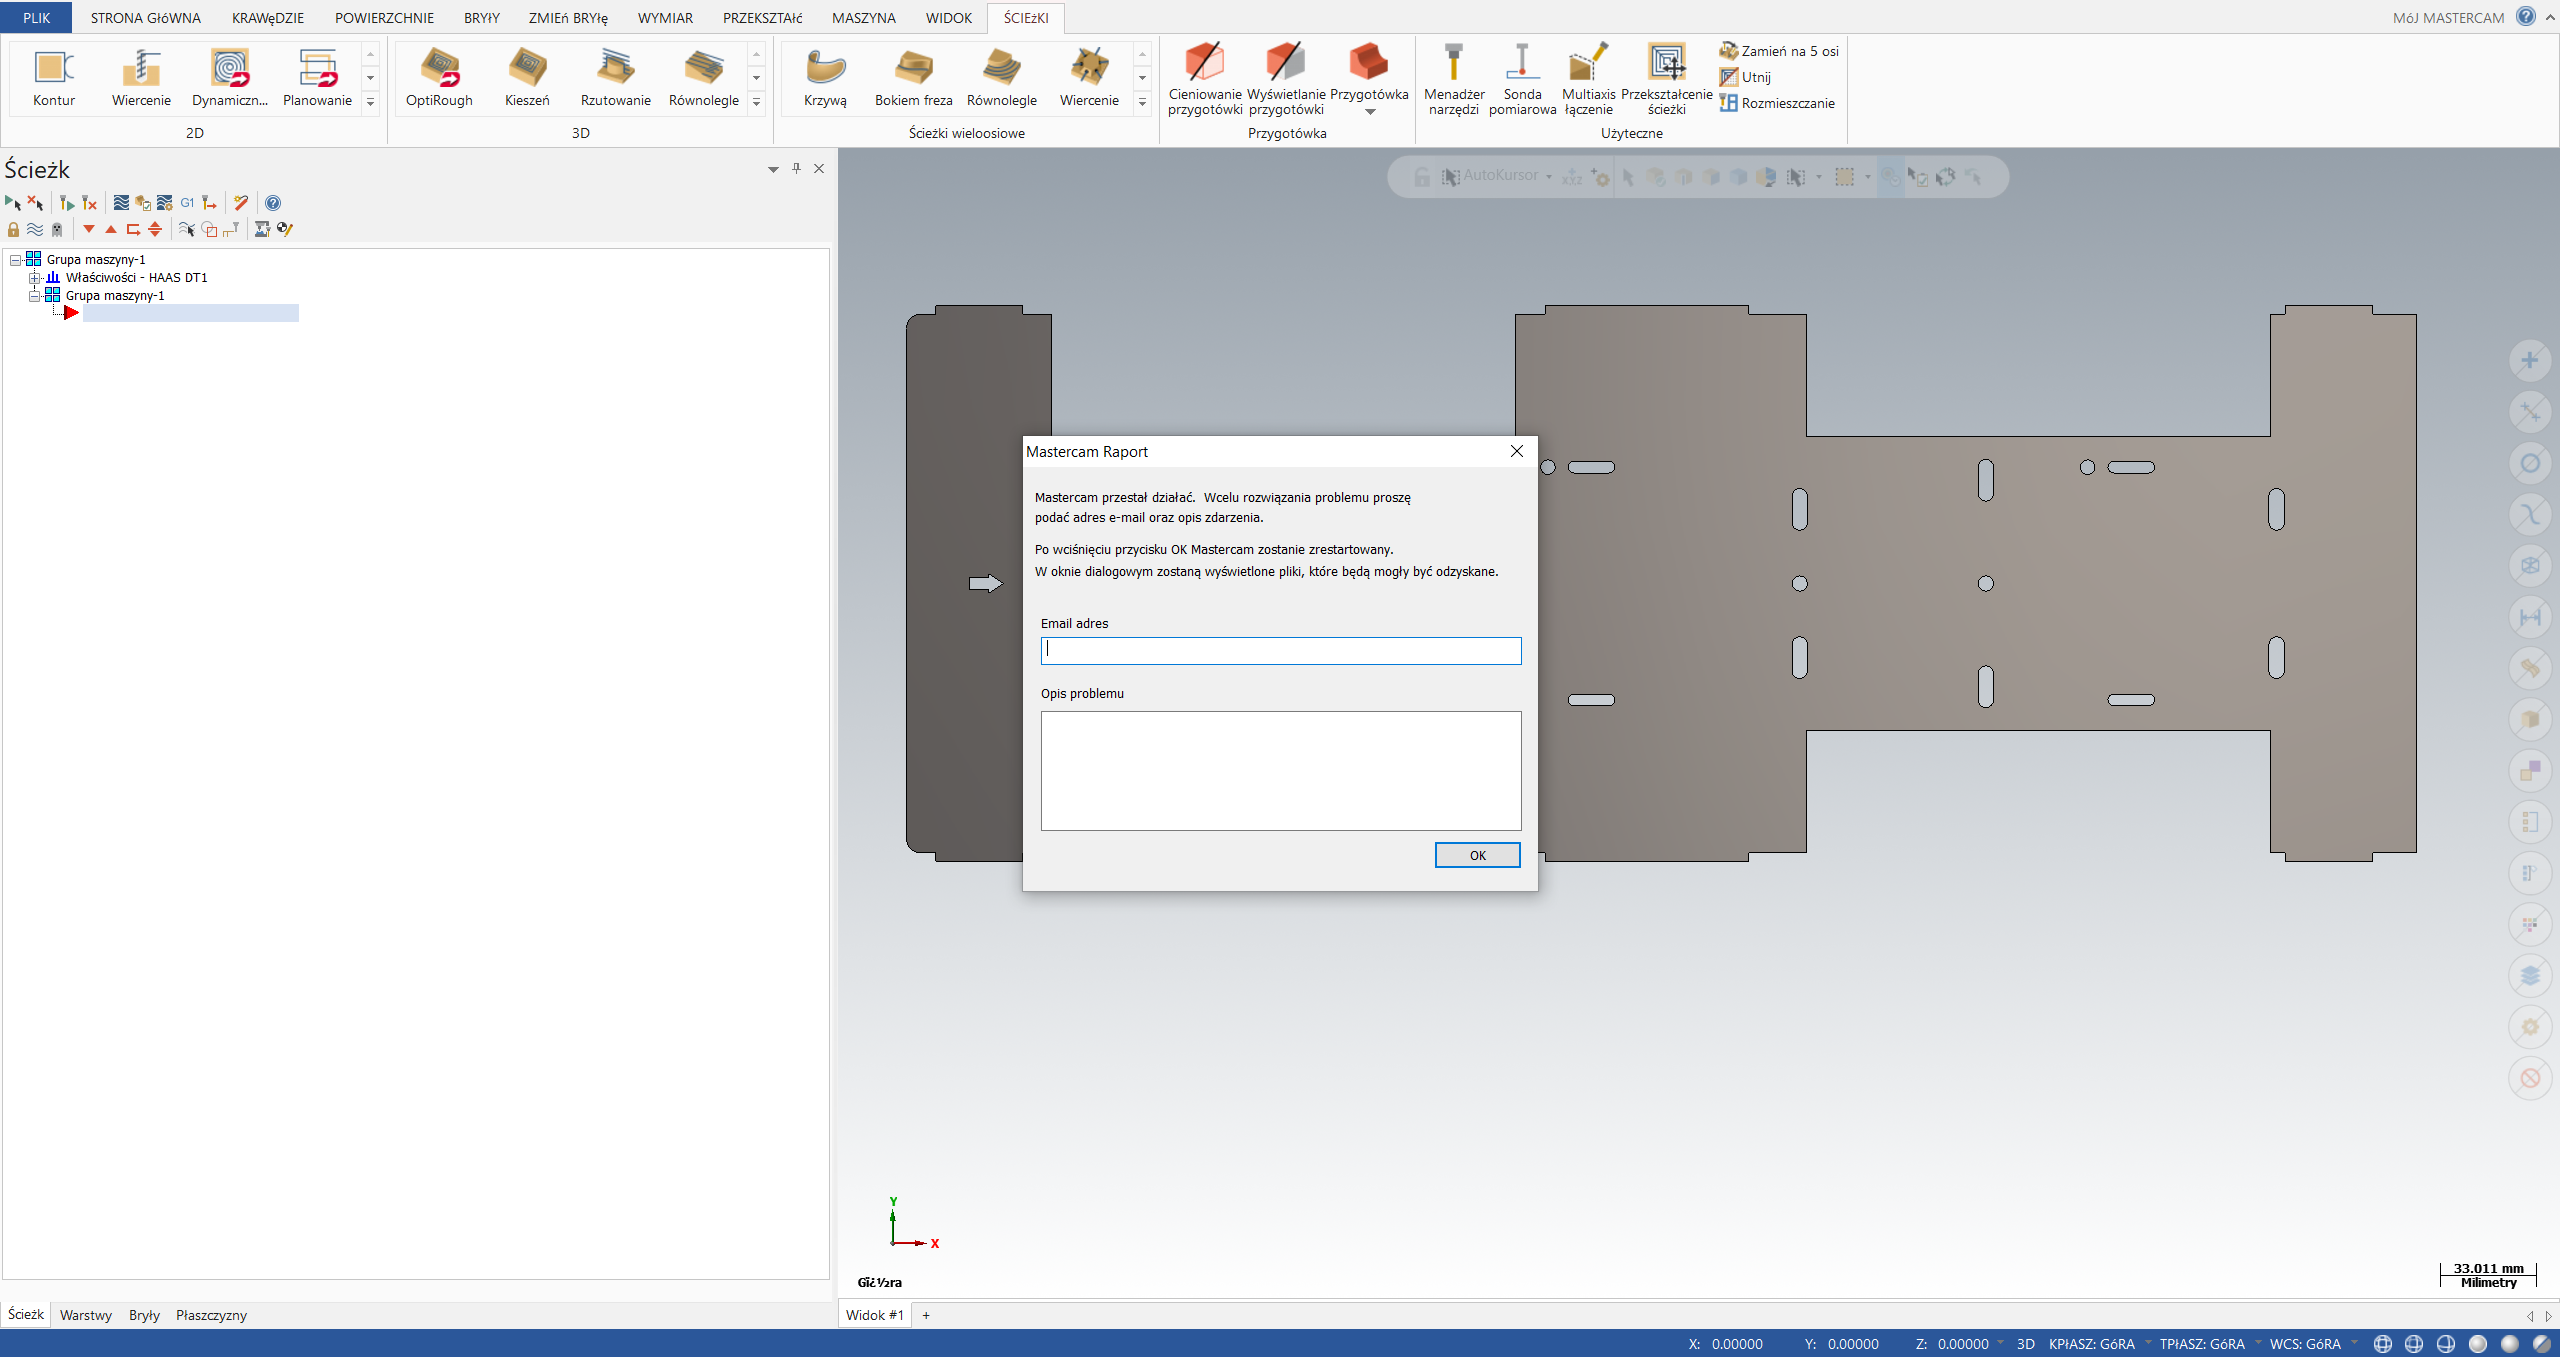The image size is (2560, 1357).
Task: Click the Rozmieszczanie nesting command
Action: 1777,103
